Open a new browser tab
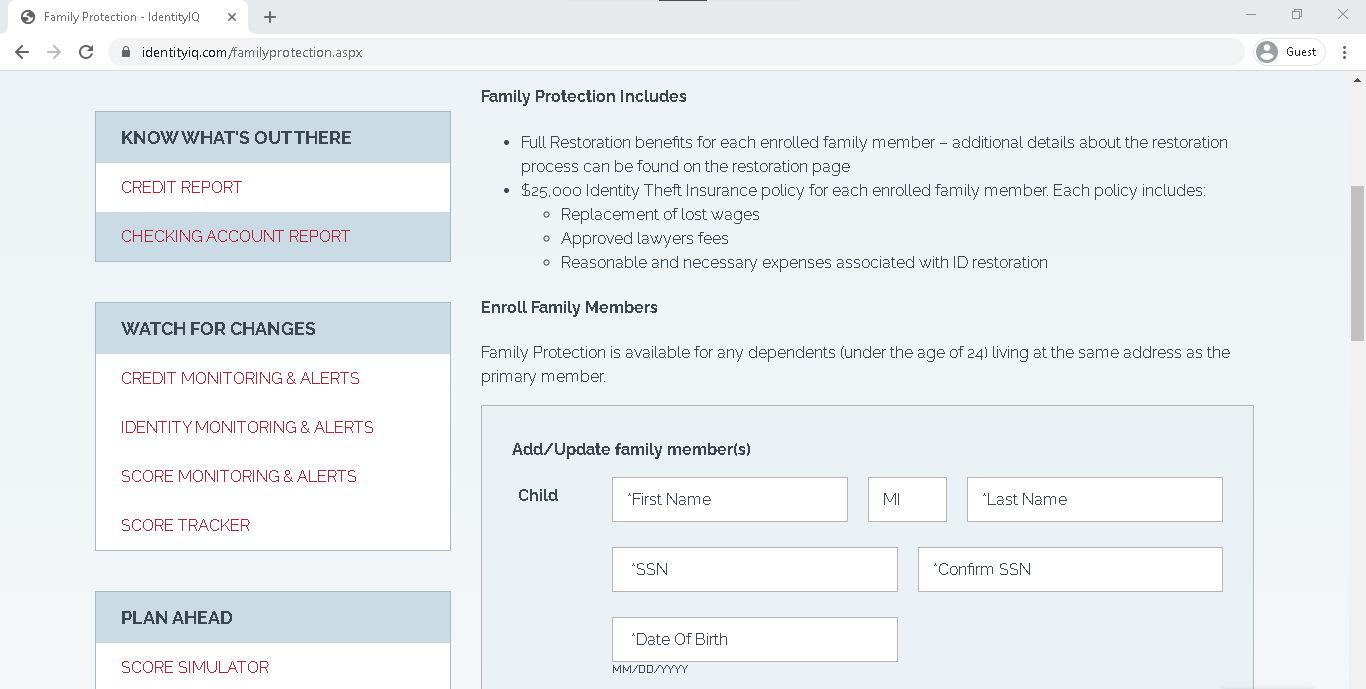The image size is (1366, 689). pos(270,16)
